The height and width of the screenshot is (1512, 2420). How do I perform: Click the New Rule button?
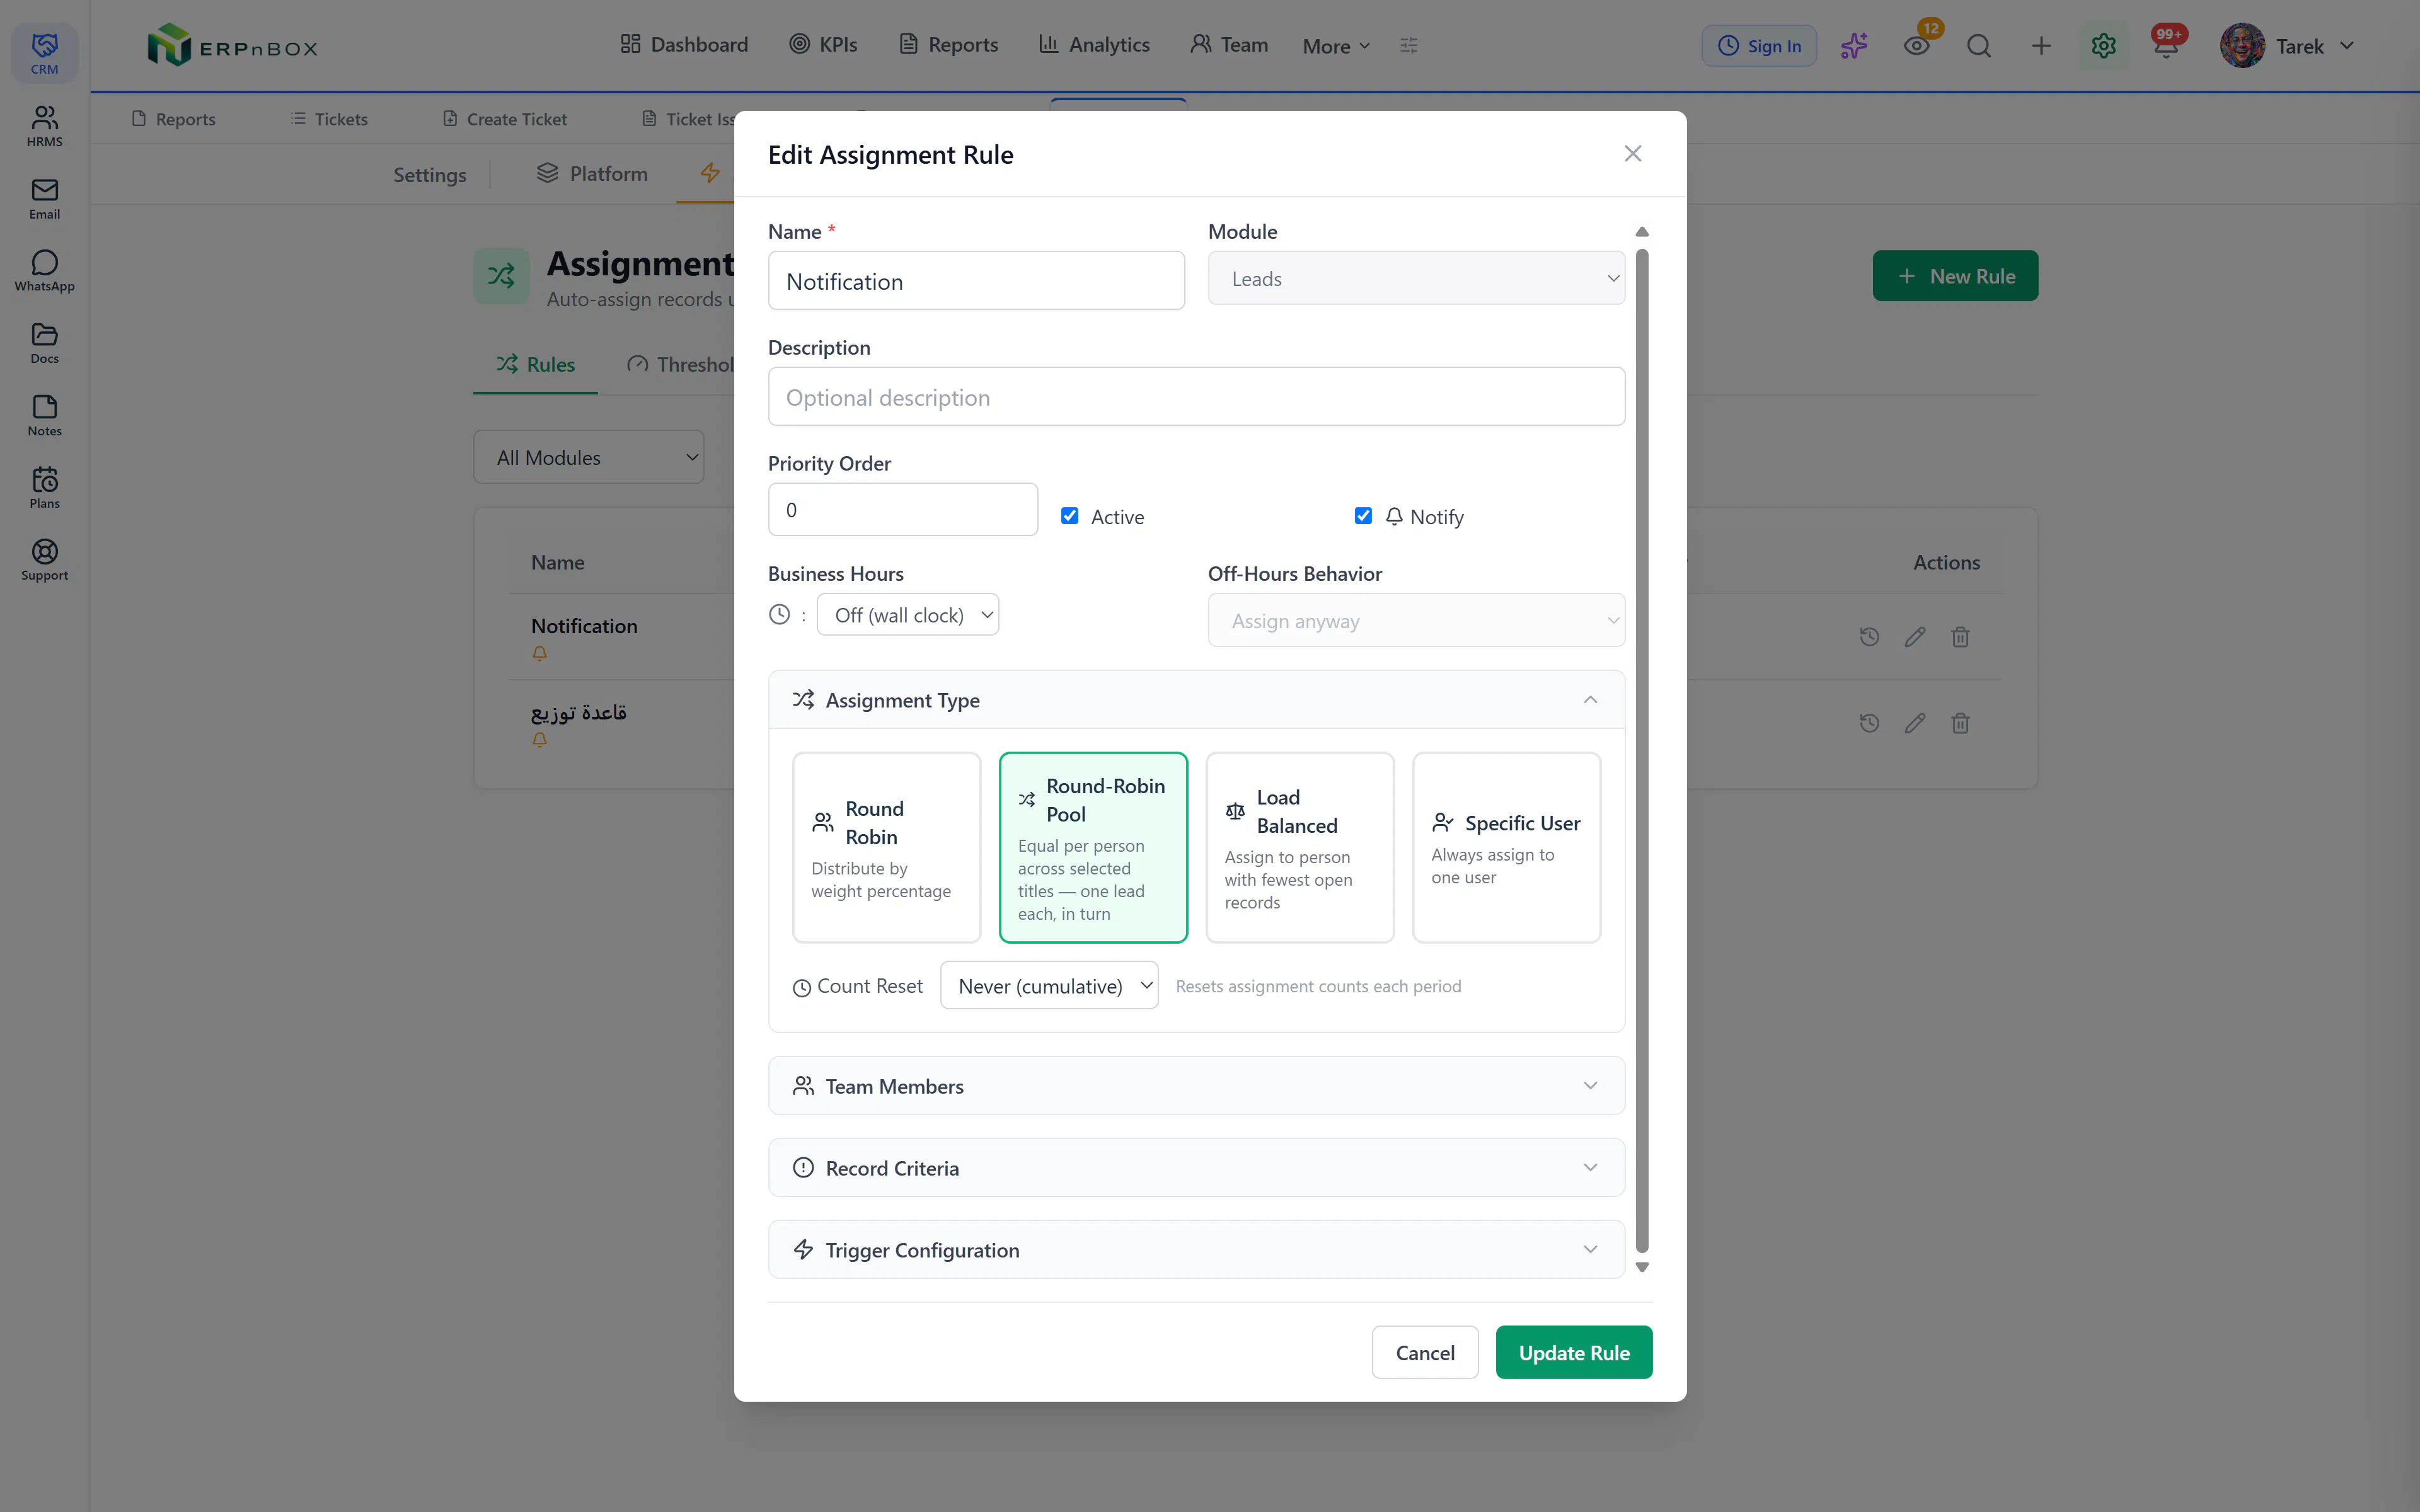[x=1955, y=276]
